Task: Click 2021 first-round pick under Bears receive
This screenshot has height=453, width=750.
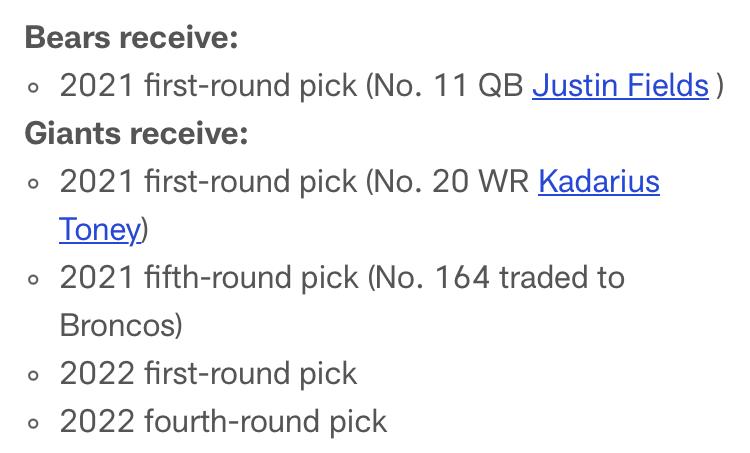Action: coord(209,86)
